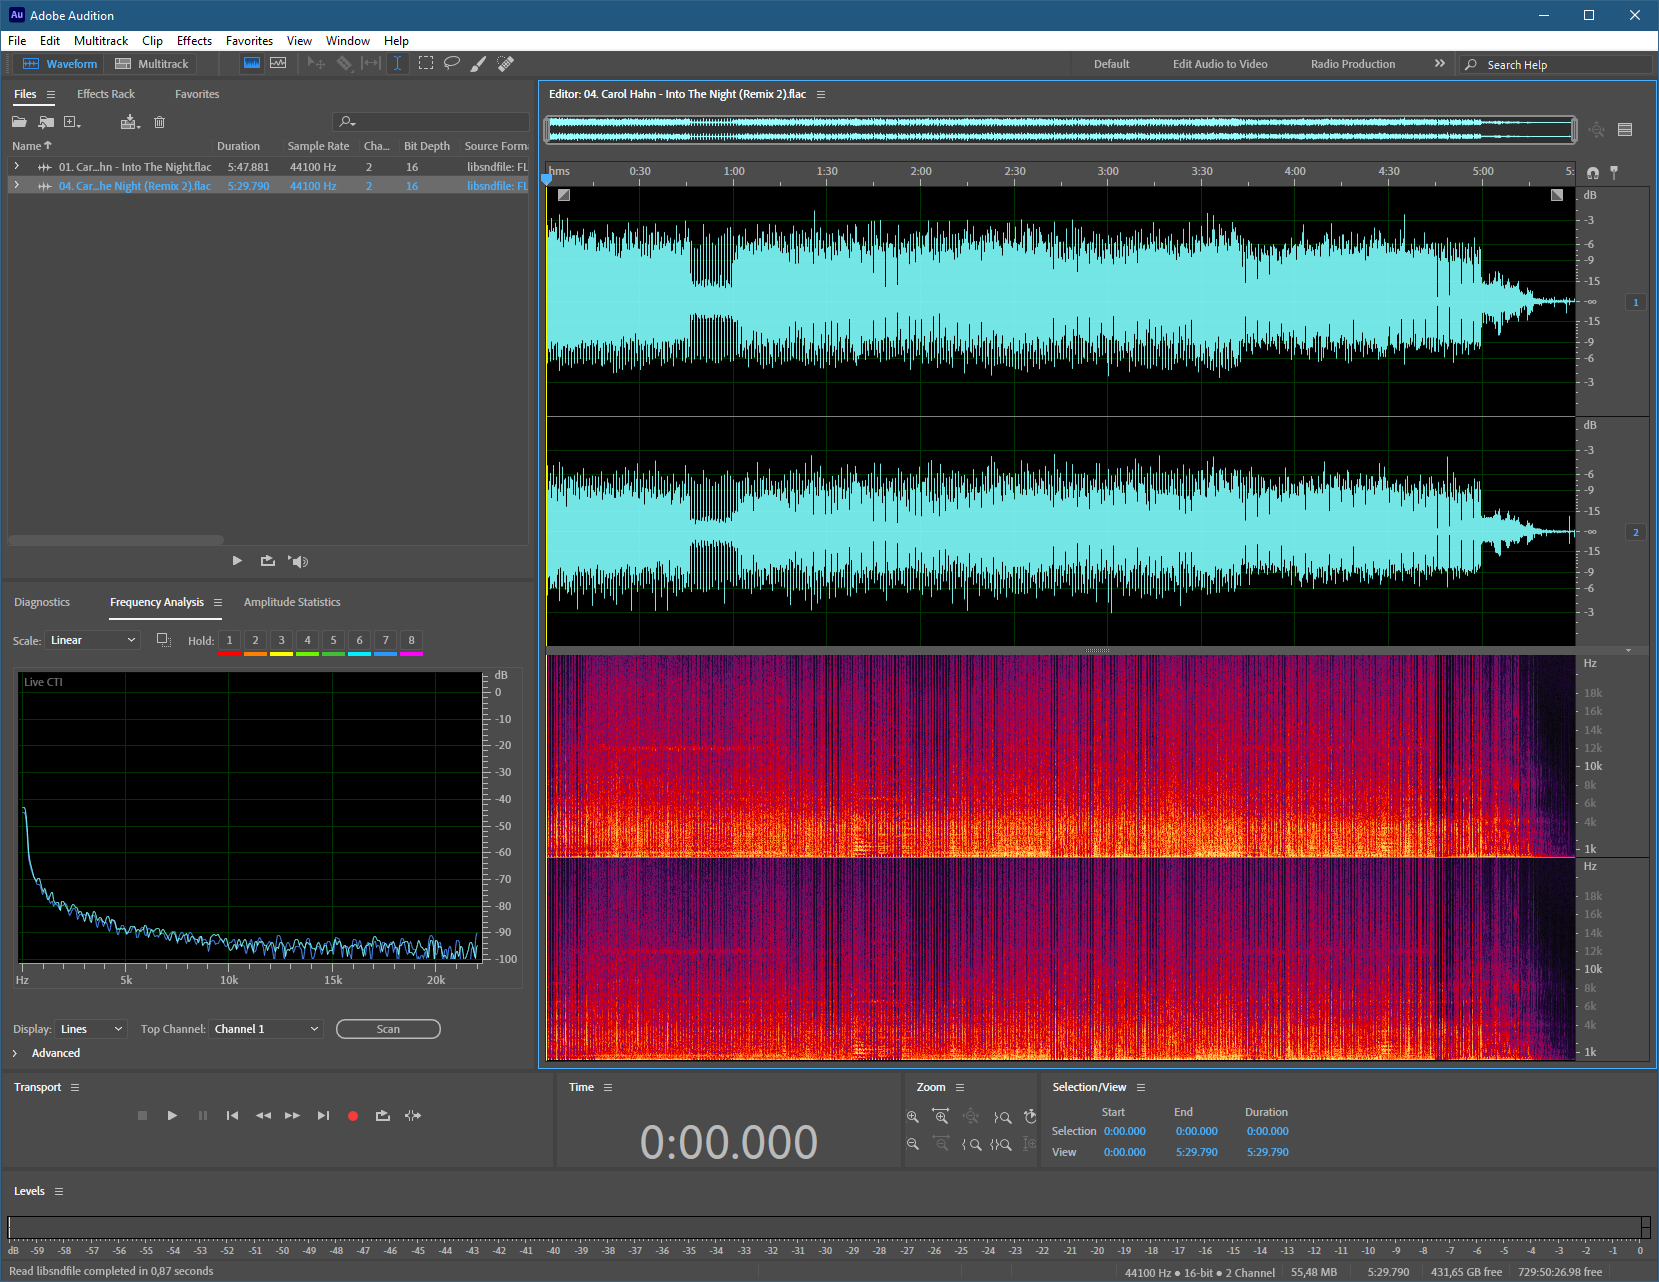The width and height of the screenshot is (1659, 1282).
Task: Click Play in Transport panel
Action: click(172, 1115)
